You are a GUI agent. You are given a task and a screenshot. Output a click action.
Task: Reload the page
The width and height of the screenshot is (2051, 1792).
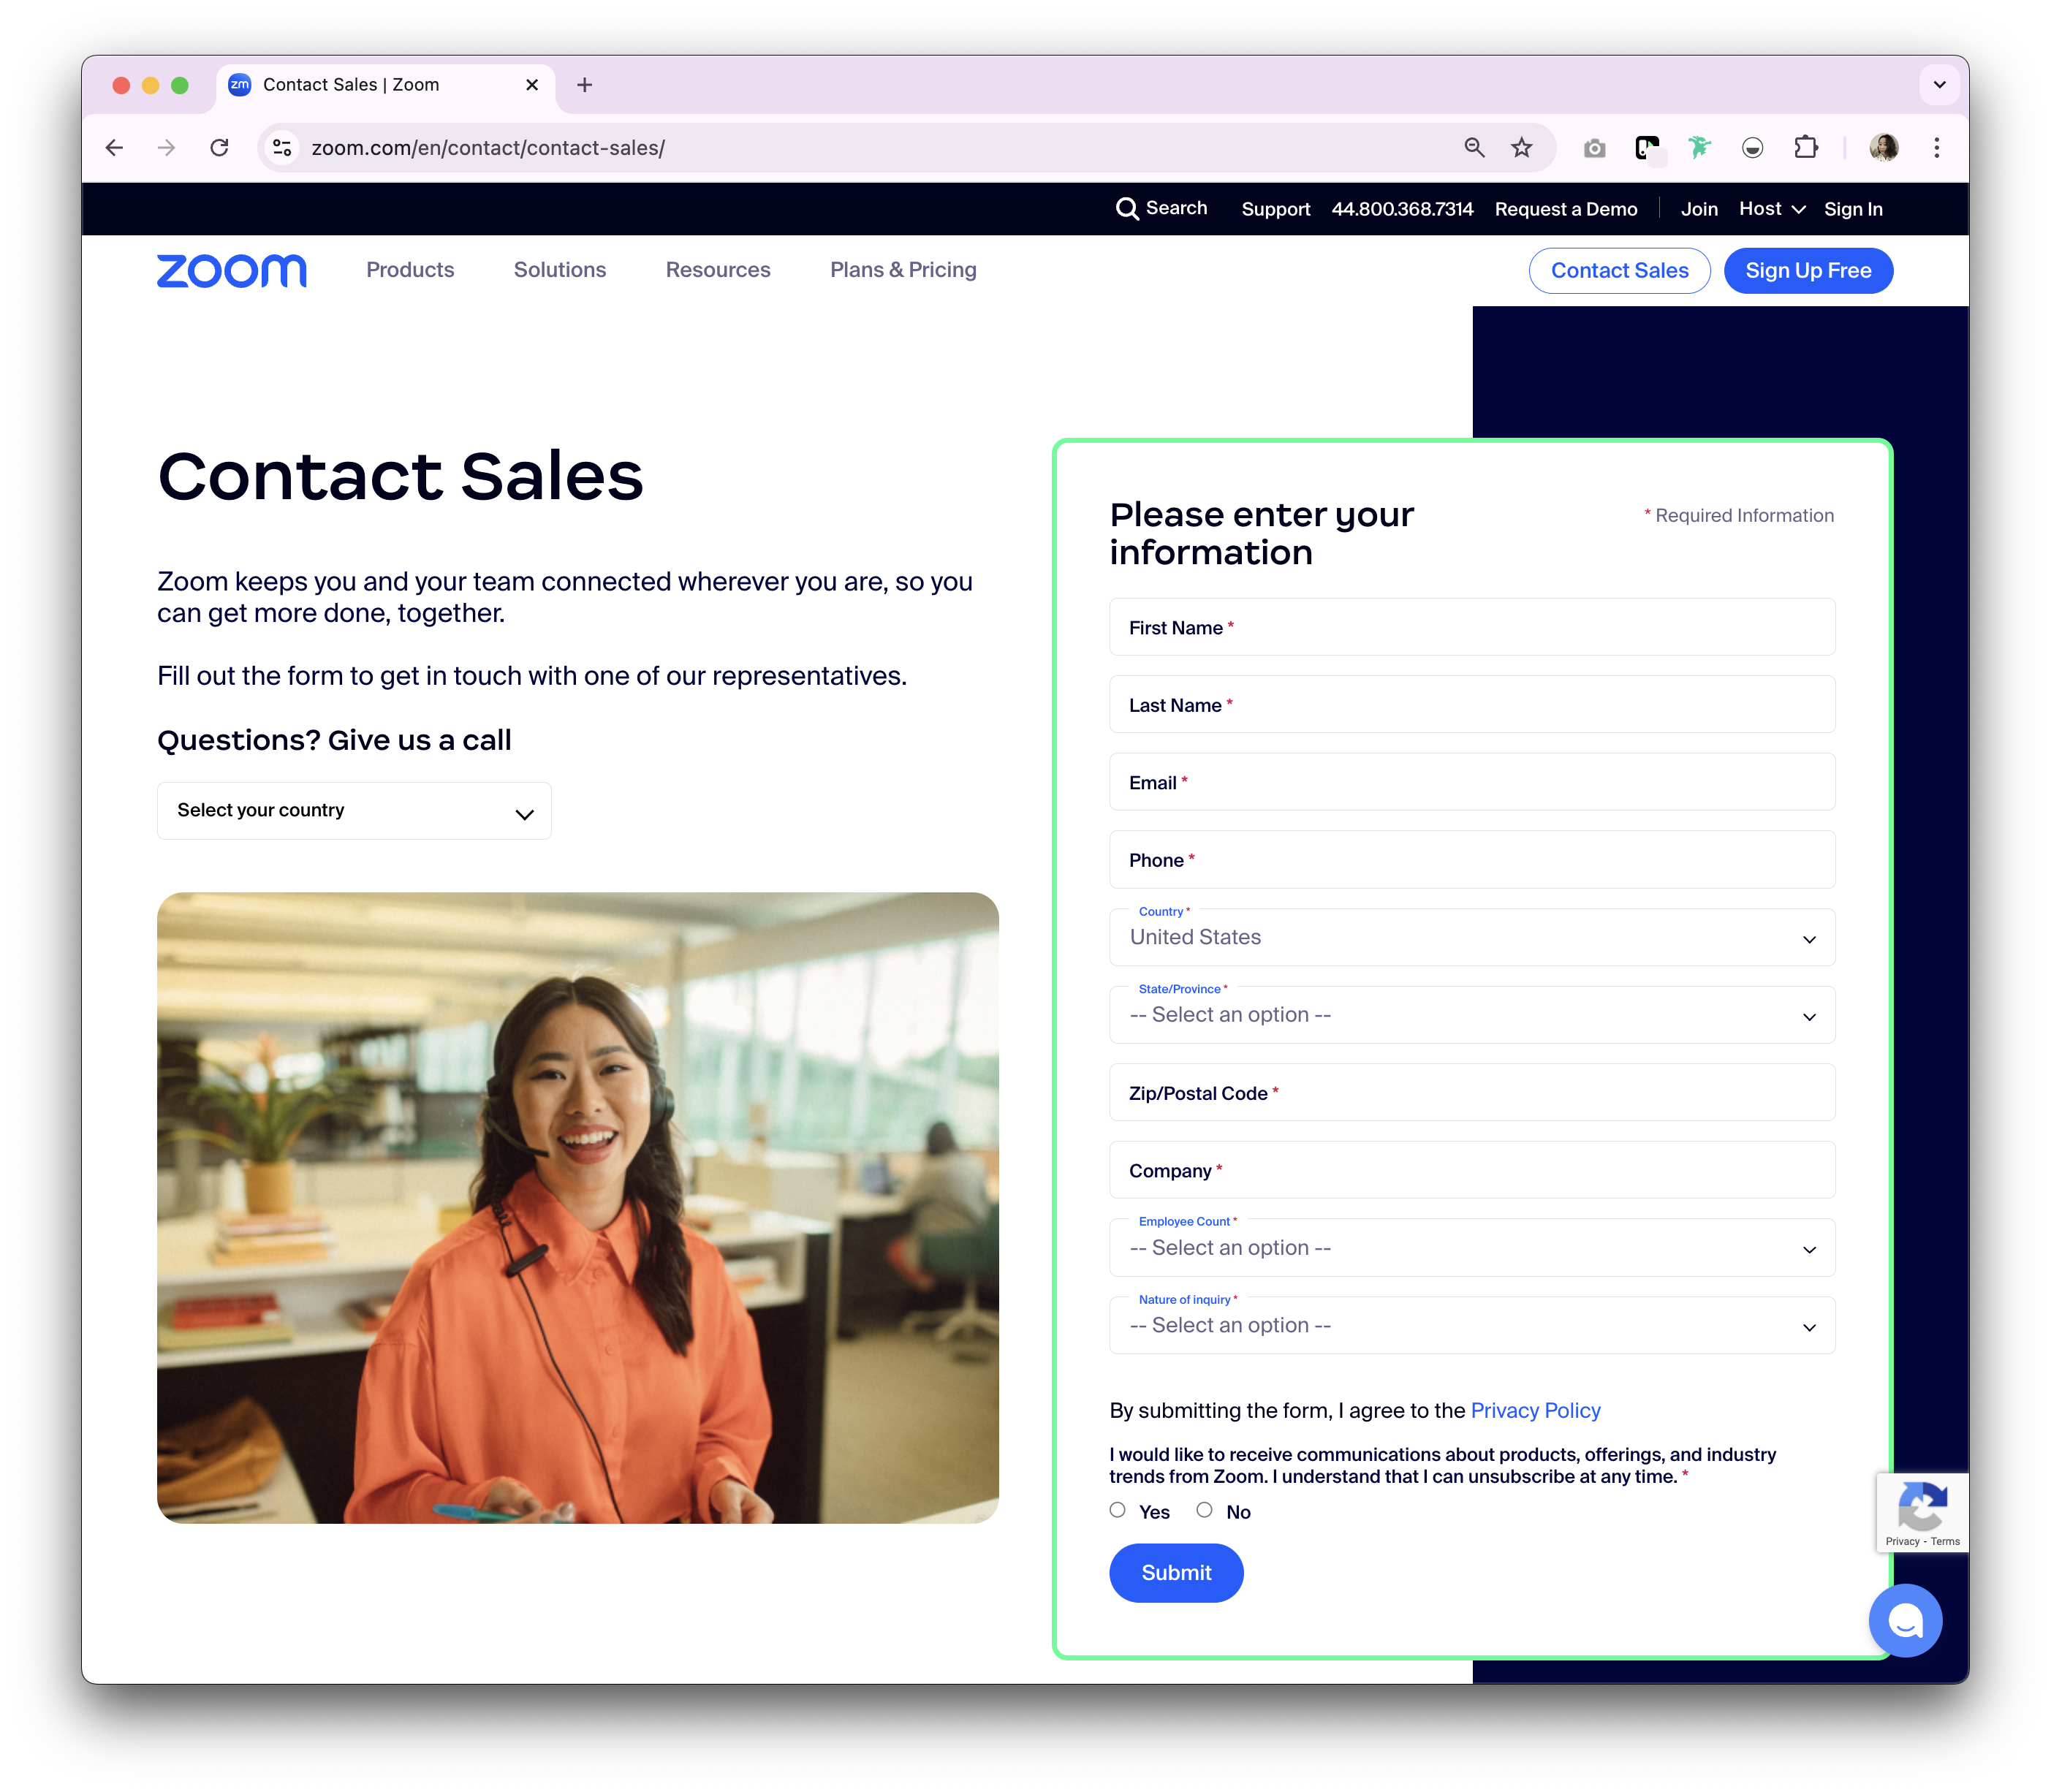tap(219, 148)
